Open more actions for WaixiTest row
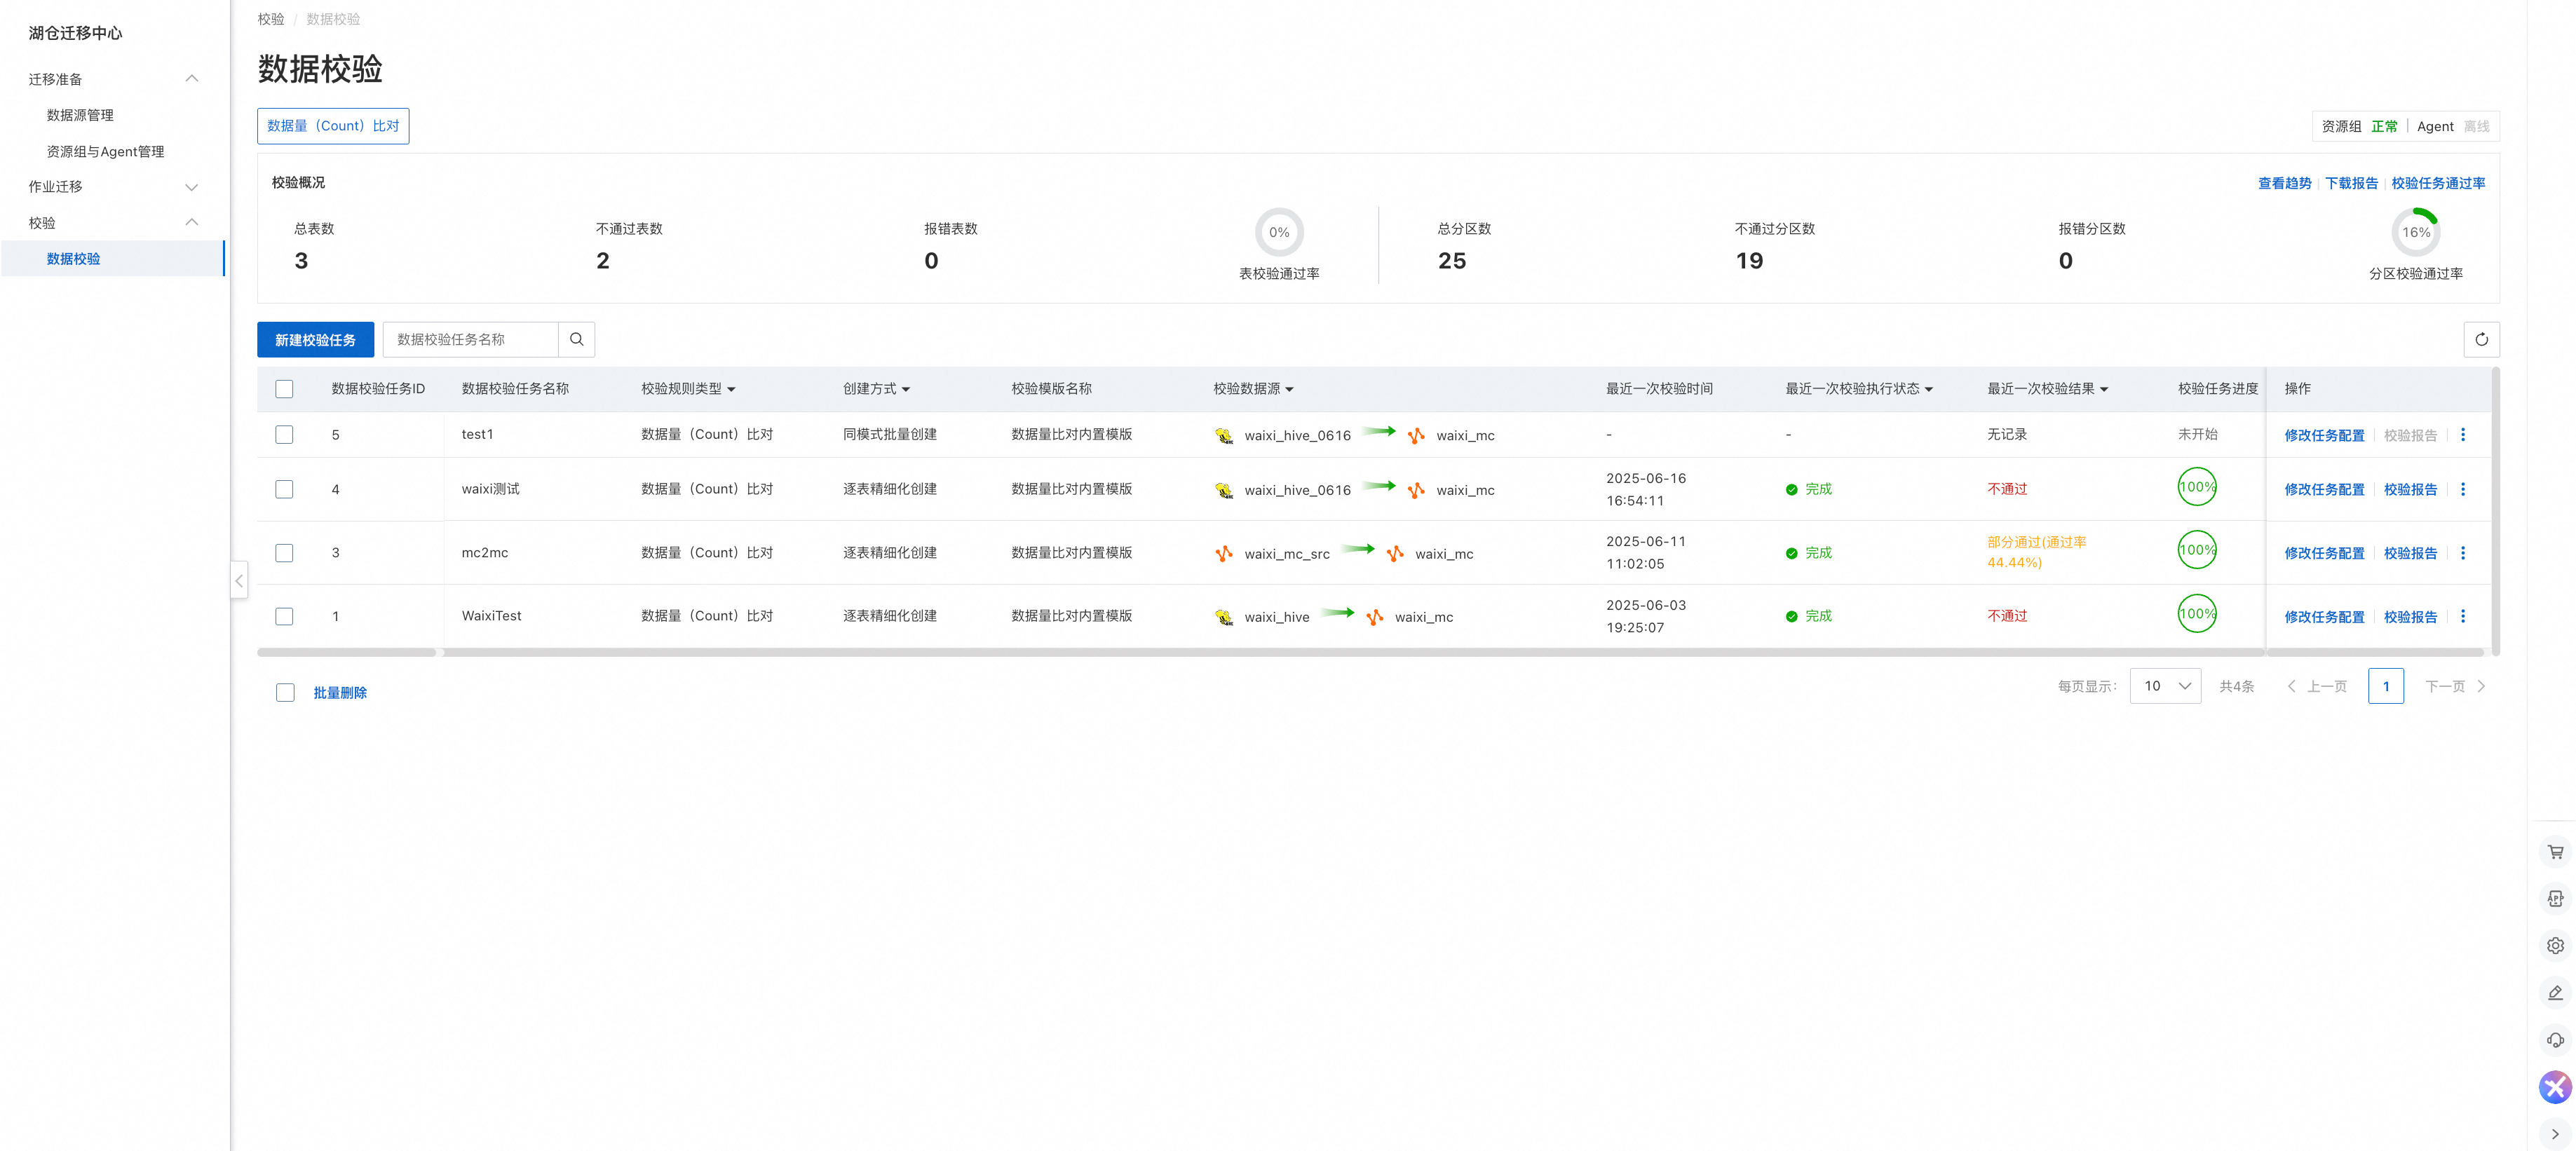The width and height of the screenshot is (2576, 1151). pyautogui.click(x=2462, y=616)
